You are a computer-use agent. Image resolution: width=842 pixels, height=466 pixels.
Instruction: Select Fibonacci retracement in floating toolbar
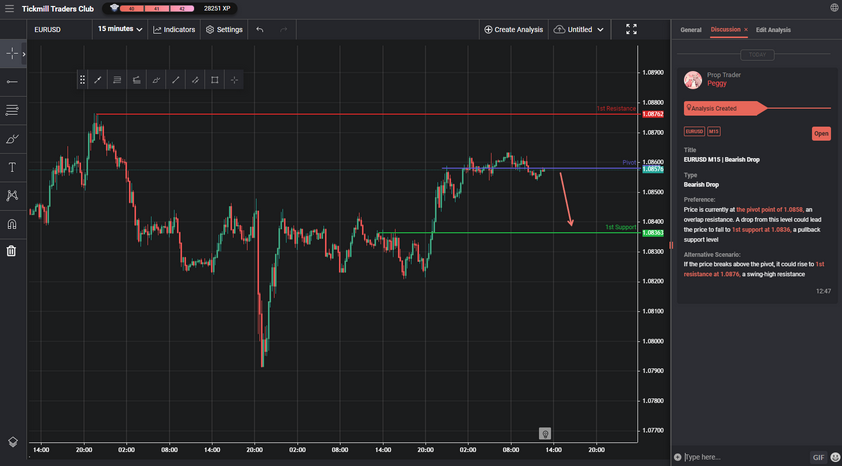click(117, 80)
